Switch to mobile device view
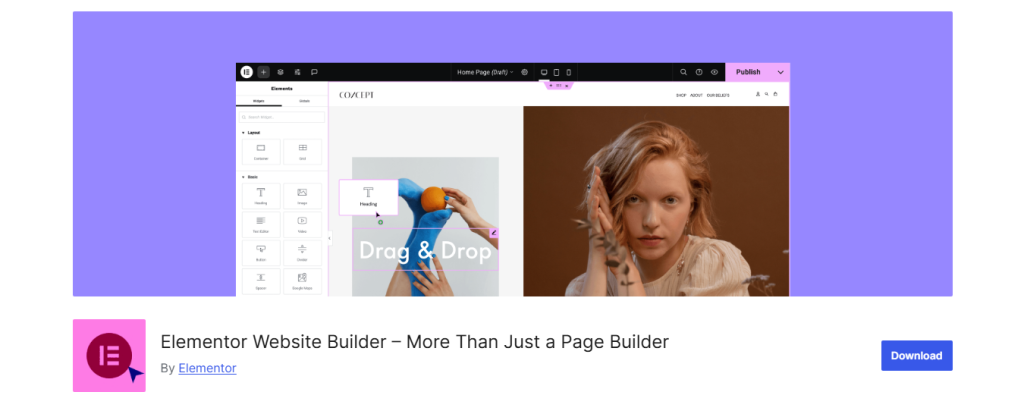Viewport: 1024px width, 414px height. tap(569, 72)
